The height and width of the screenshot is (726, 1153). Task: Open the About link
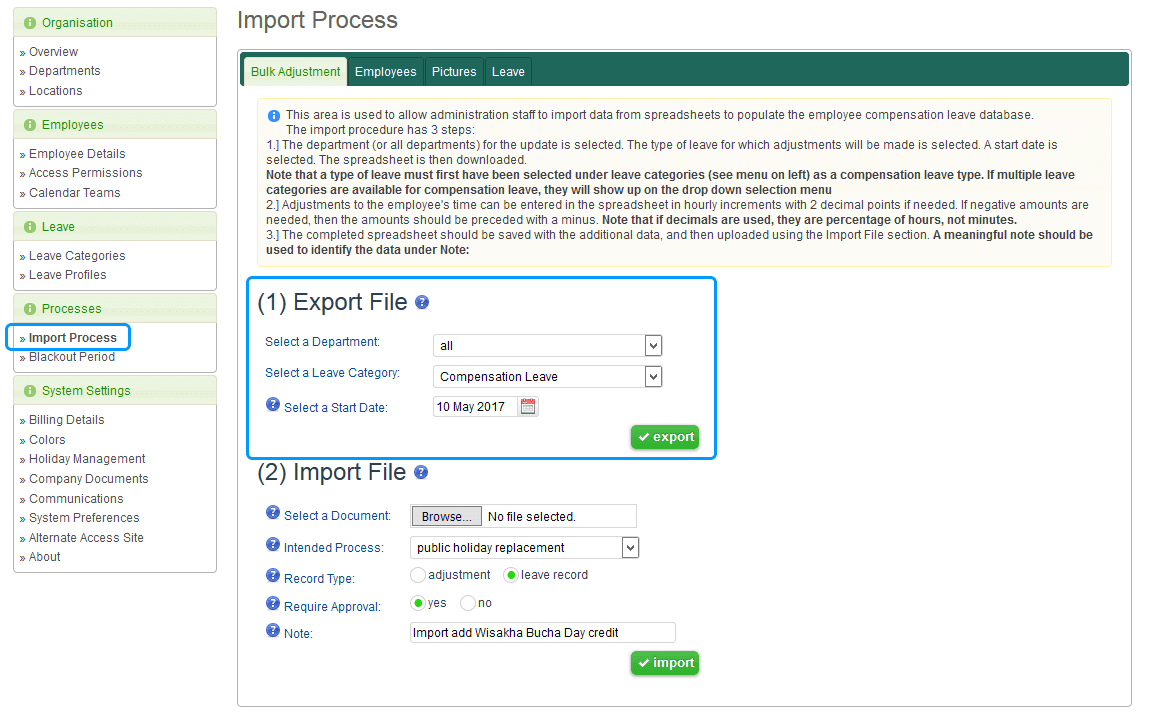click(45, 558)
